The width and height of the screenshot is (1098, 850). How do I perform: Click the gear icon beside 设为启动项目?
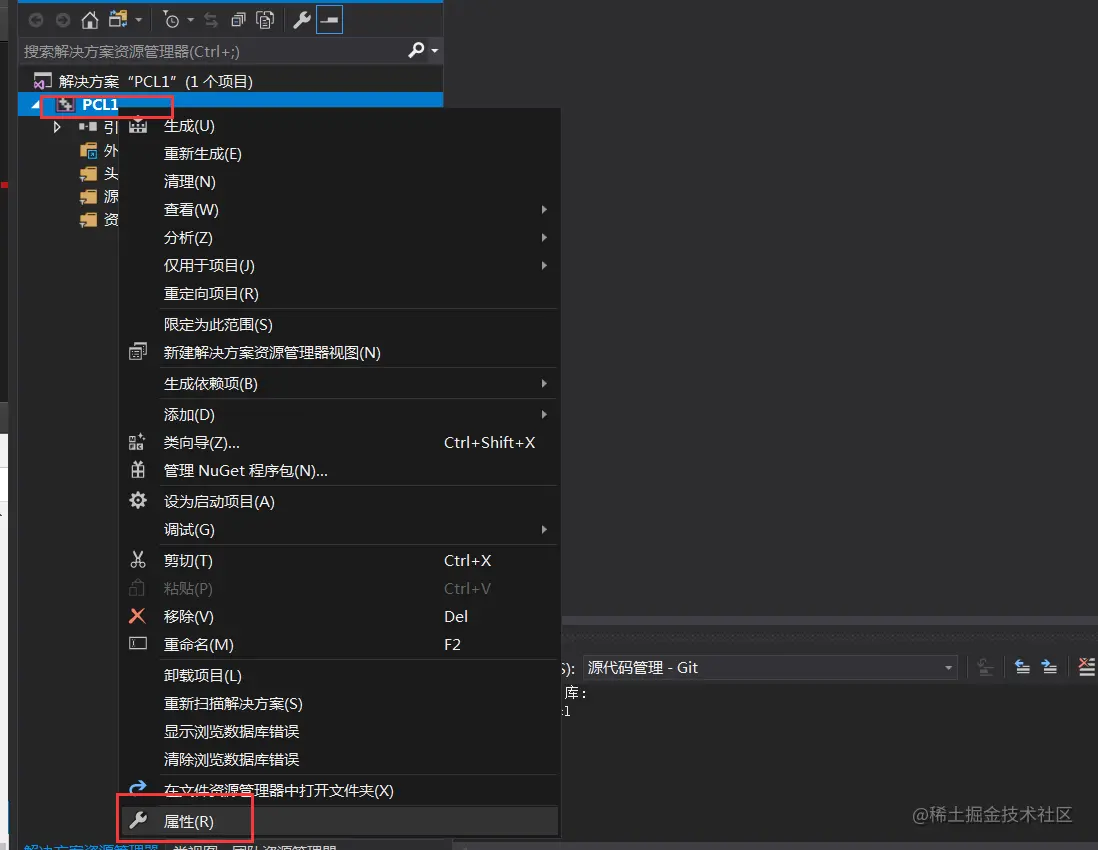click(x=138, y=500)
